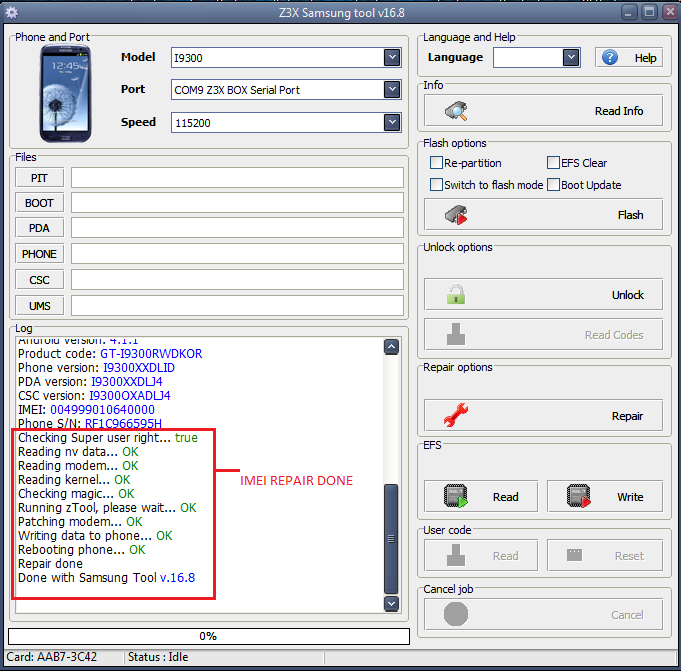Click Card: AAB7-3C42 in status bar
681x671 pixels.
(52, 656)
